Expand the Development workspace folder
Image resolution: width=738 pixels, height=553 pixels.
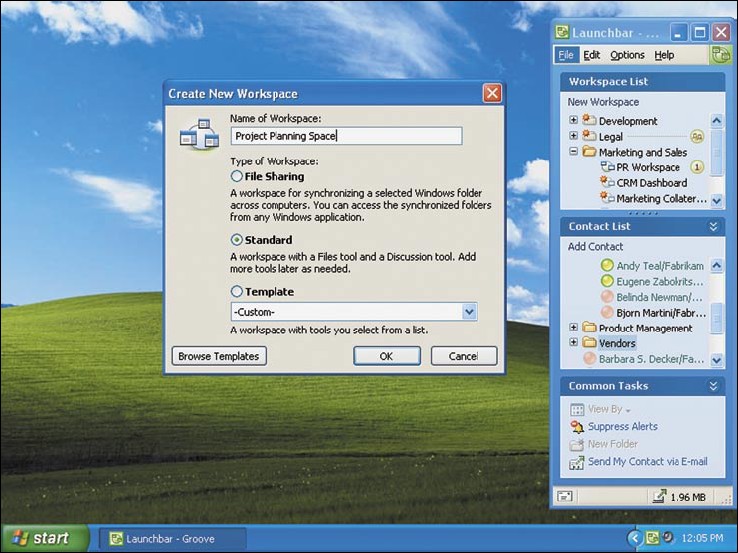coord(573,121)
